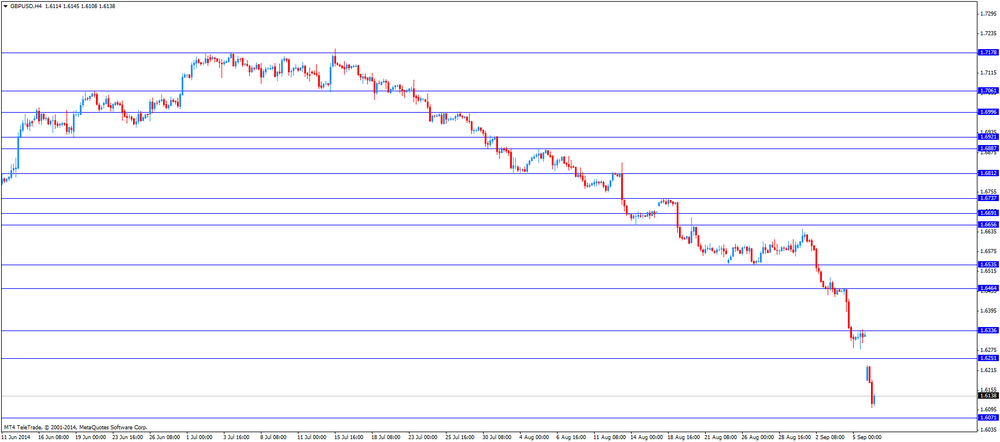Click the 1.7115 price scale value
Viewport: 1000px width, 442px height.
[987, 73]
